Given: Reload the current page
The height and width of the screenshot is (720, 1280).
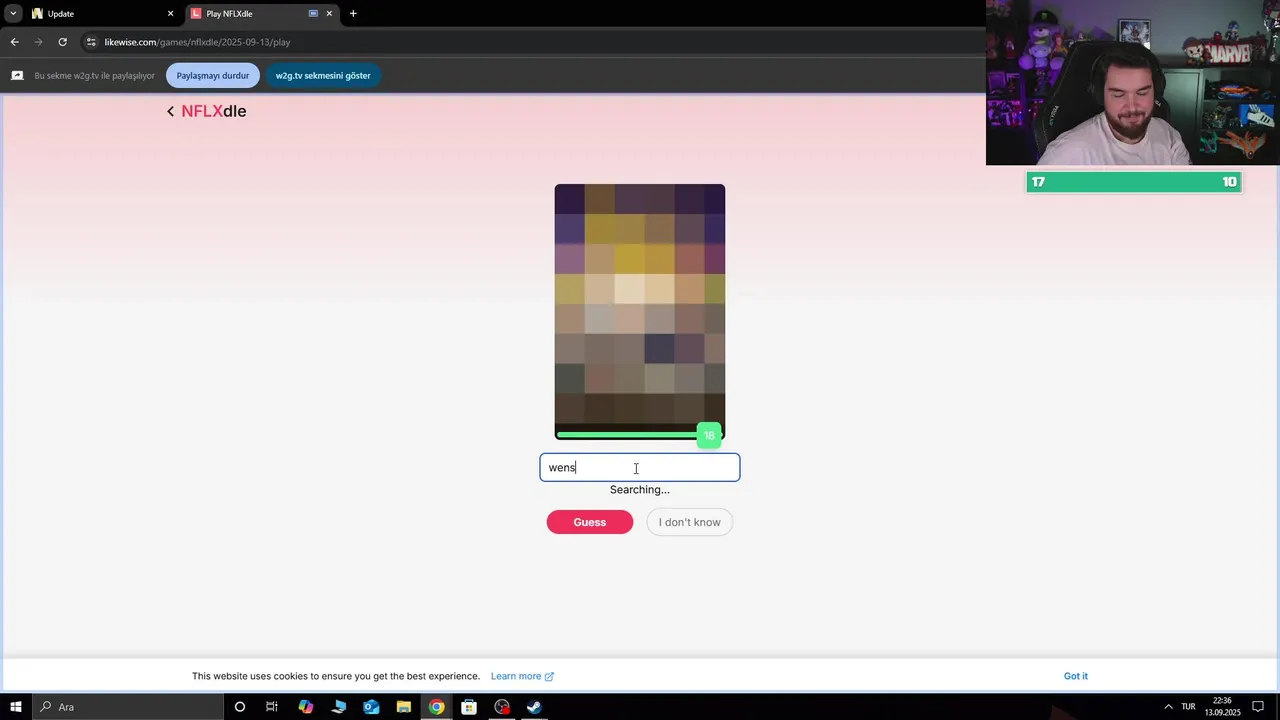Looking at the screenshot, I should (62, 42).
